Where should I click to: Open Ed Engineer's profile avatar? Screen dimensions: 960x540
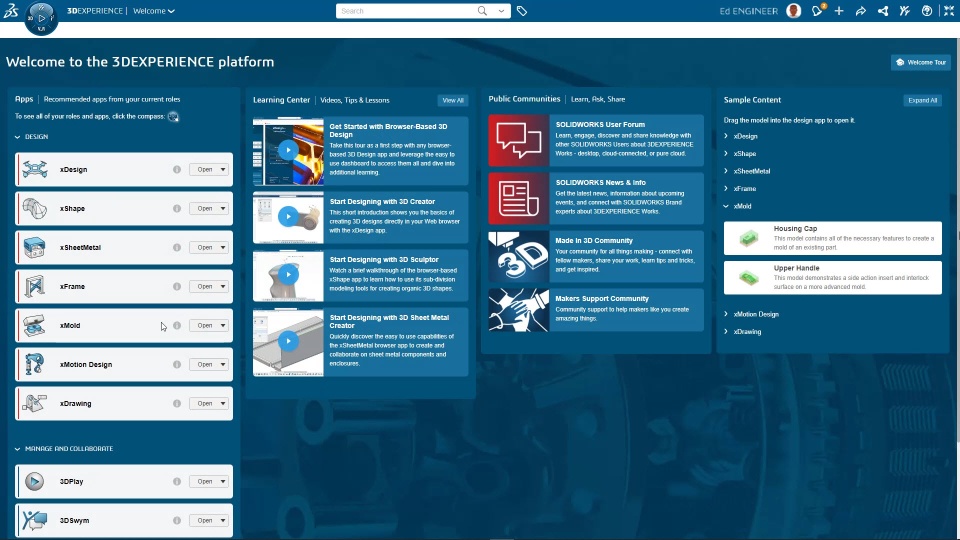pos(793,10)
